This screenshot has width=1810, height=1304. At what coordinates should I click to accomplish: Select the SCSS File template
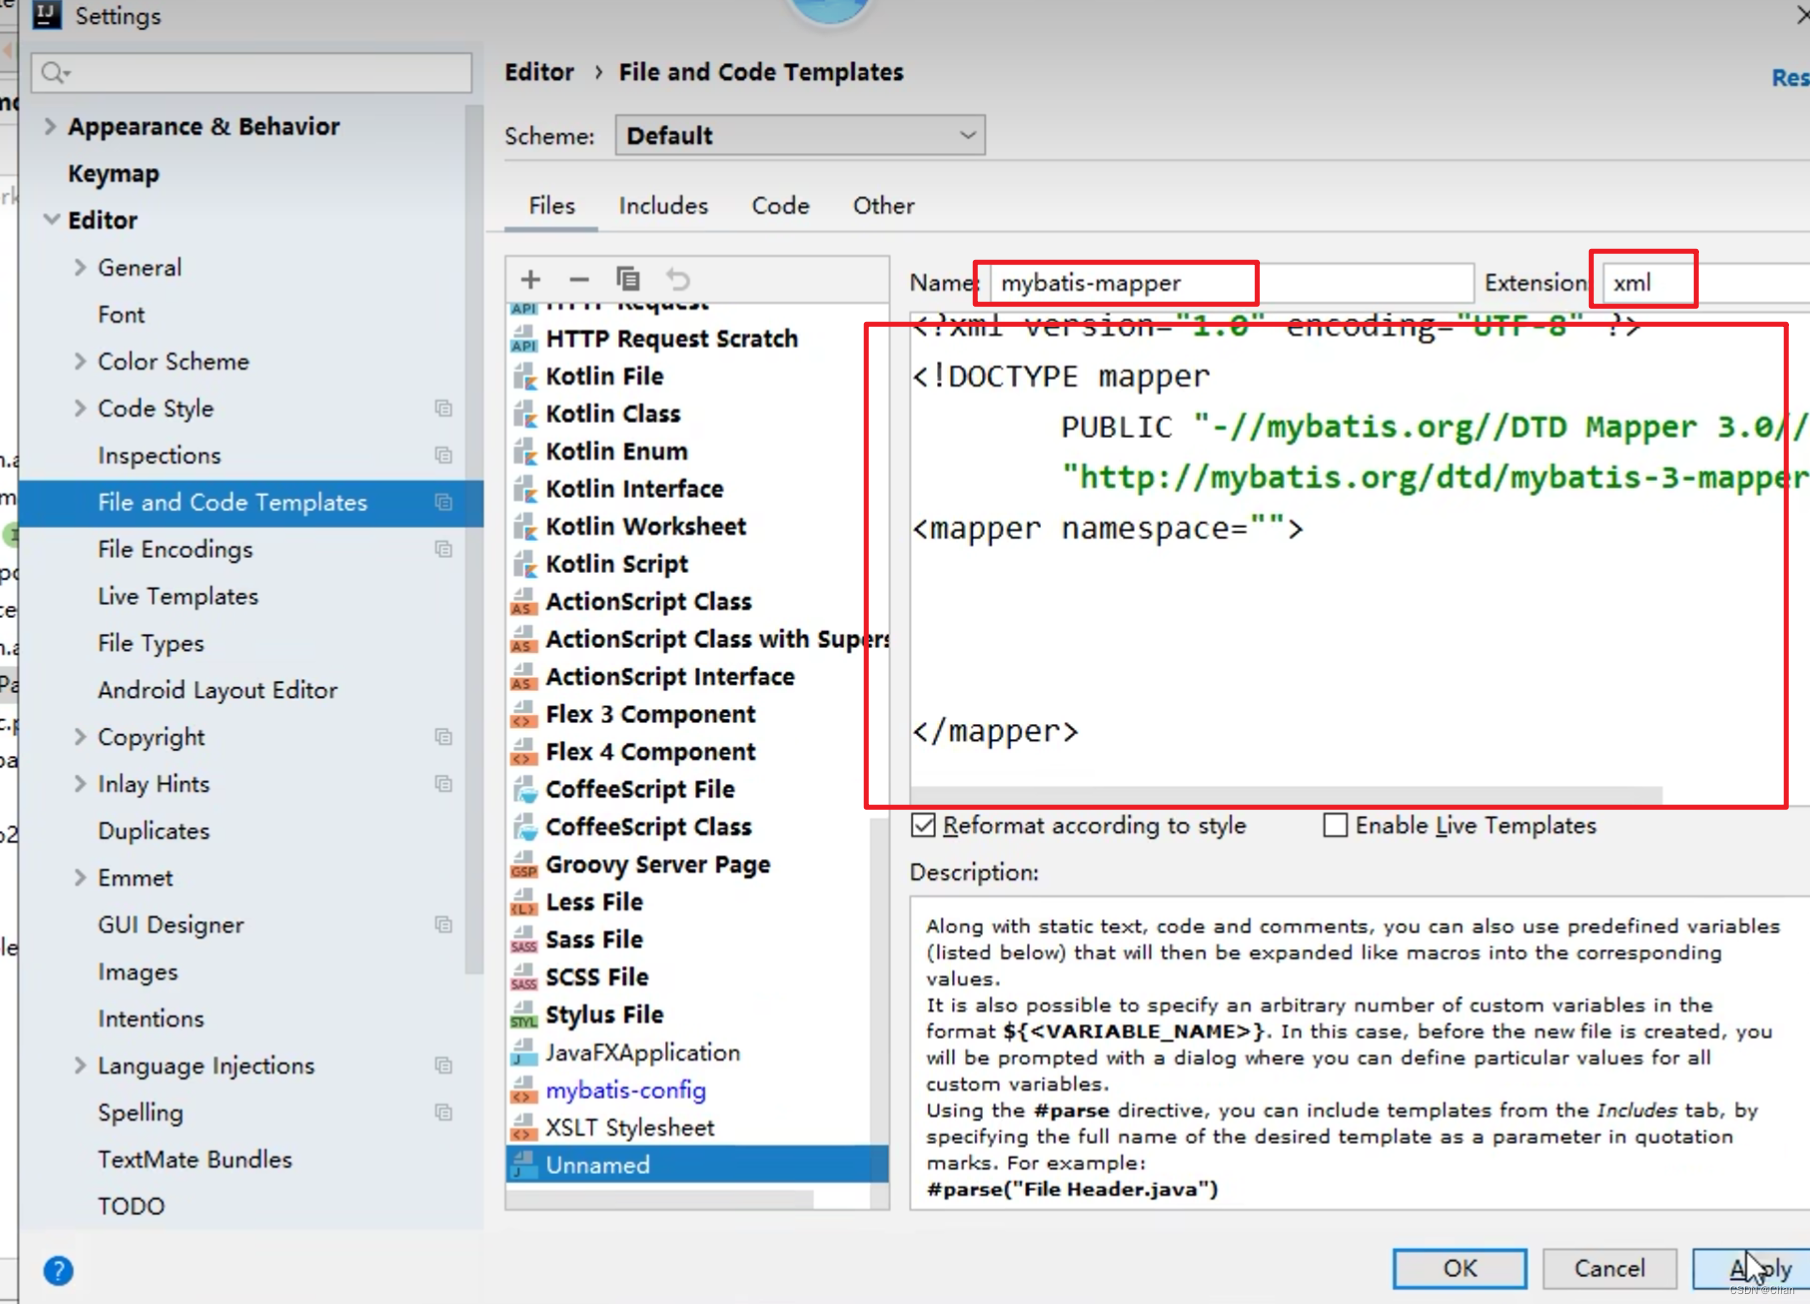pos(596,977)
